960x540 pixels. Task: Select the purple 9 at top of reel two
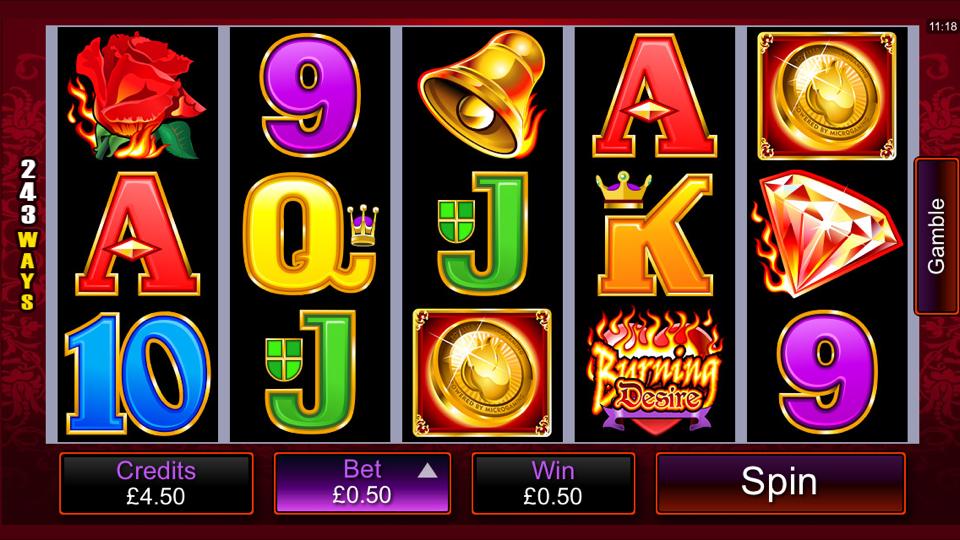tap(310, 94)
